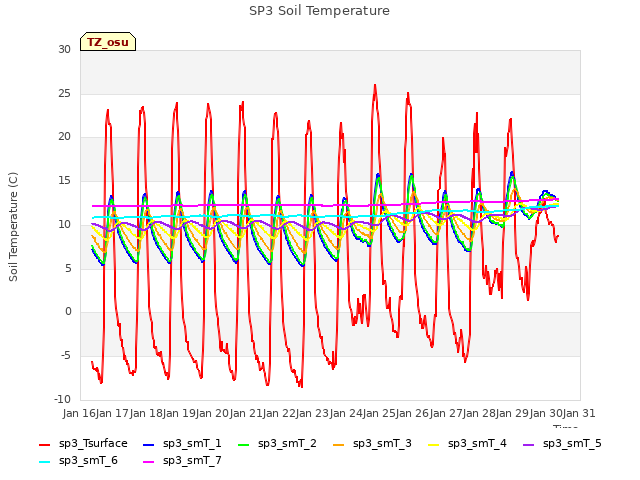
Task: Click the 0 y-axis tick label
Action: 68,312
